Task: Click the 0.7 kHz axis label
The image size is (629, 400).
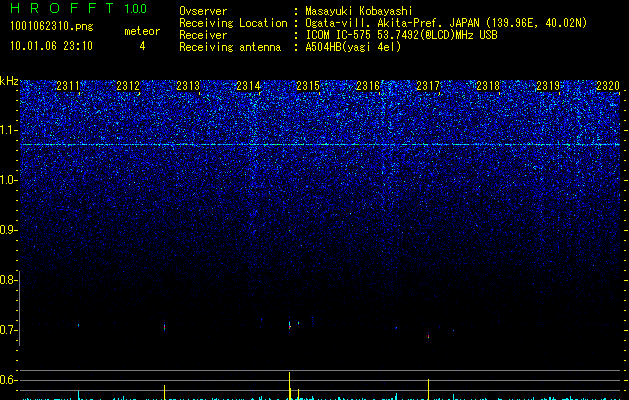Action: (8, 330)
